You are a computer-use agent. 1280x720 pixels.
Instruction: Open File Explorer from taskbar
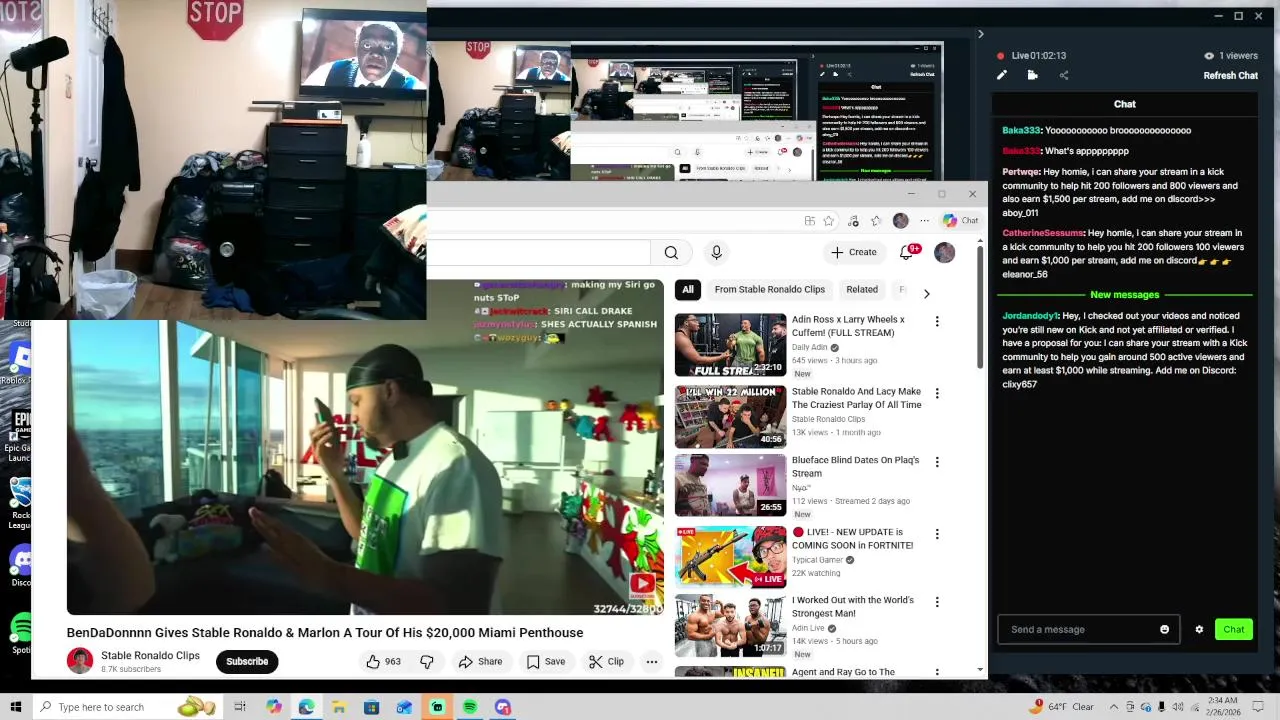tap(339, 707)
